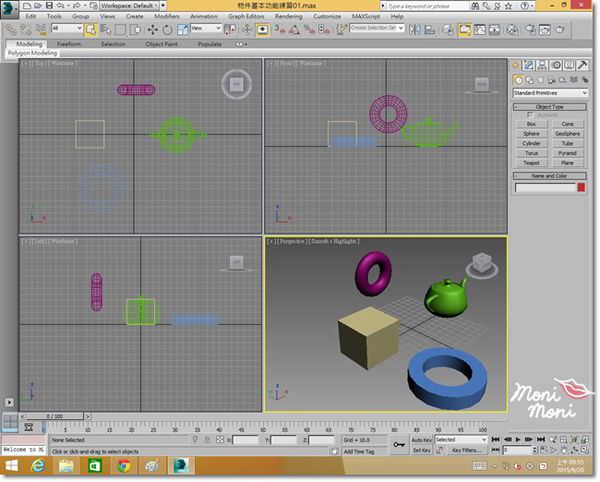Open the Modifiers menu
The image size is (600, 482).
pyautogui.click(x=167, y=16)
